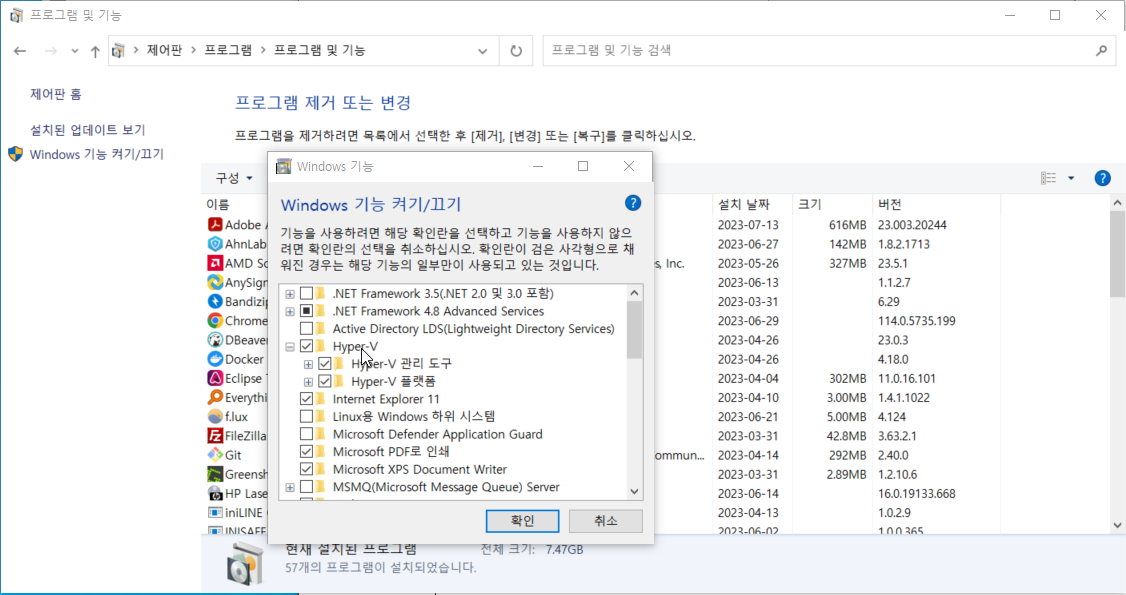This screenshot has width=1126, height=595.
Task: Click the DBeaver icon
Action: coord(215,340)
